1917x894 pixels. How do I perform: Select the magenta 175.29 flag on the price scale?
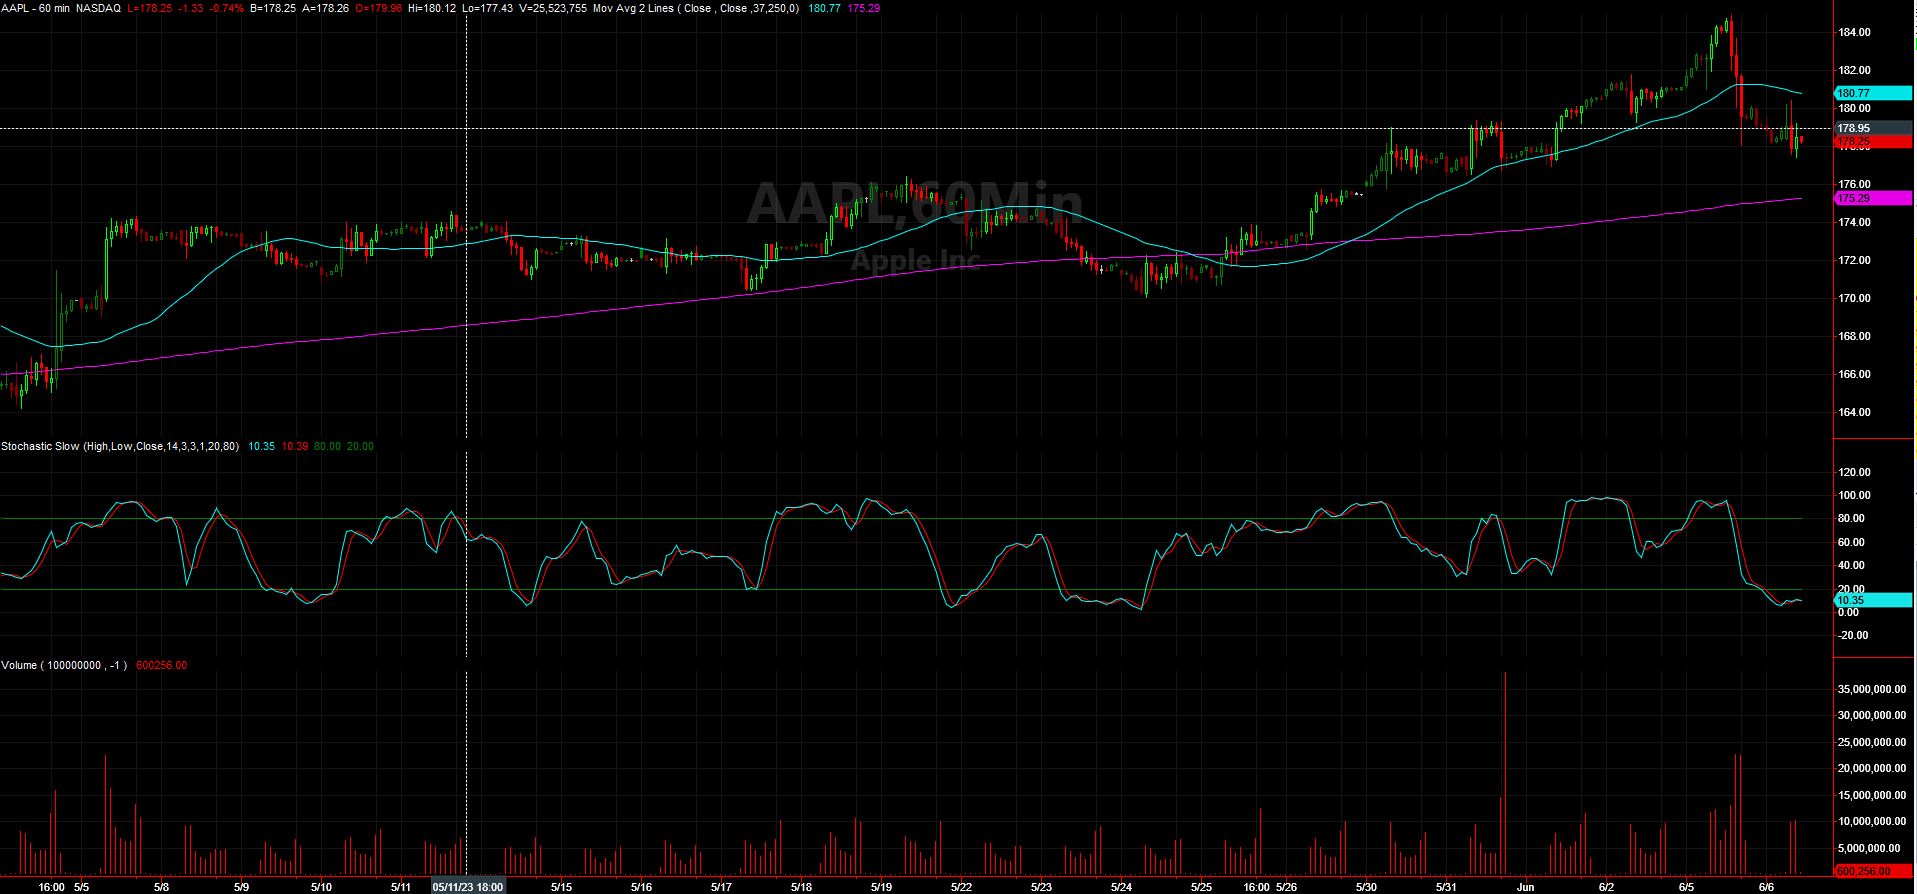1873,198
